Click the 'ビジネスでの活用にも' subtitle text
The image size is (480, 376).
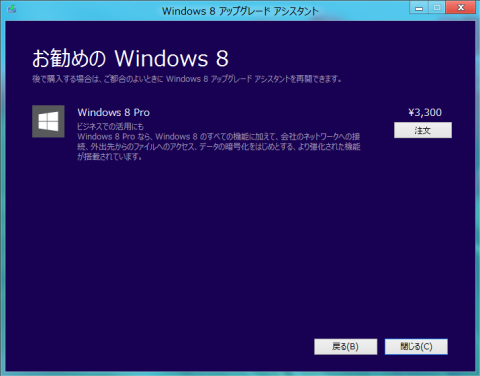point(110,126)
